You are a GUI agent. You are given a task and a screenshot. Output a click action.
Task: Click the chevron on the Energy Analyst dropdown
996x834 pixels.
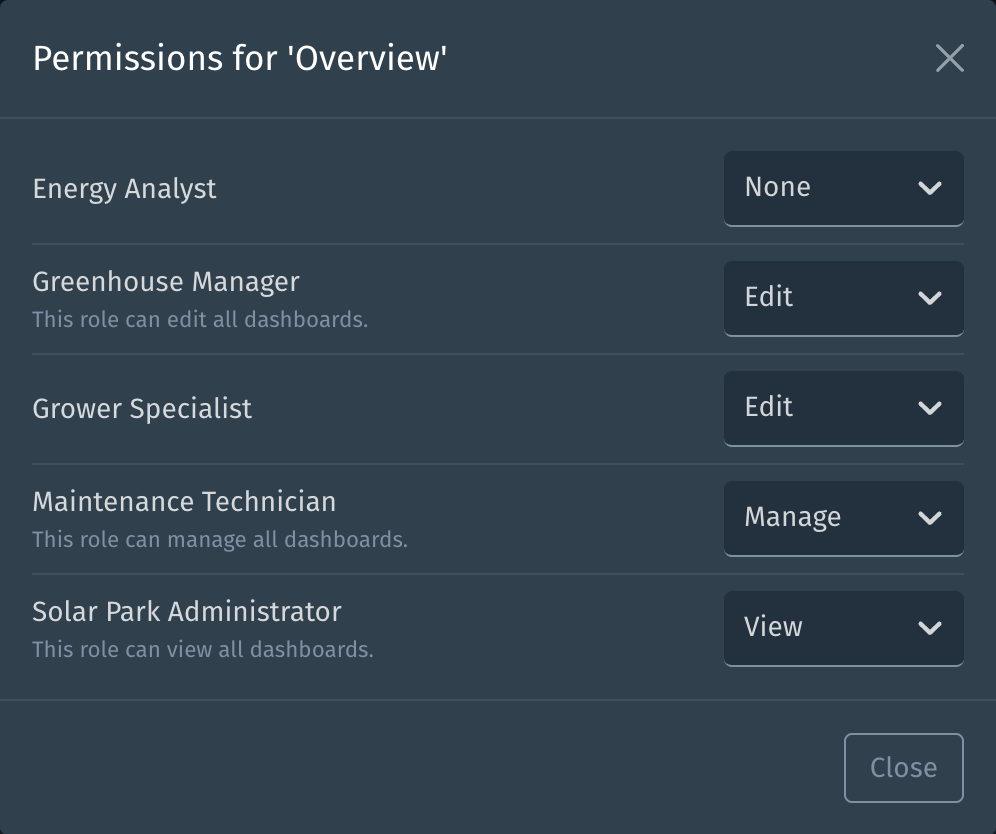click(x=930, y=187)
